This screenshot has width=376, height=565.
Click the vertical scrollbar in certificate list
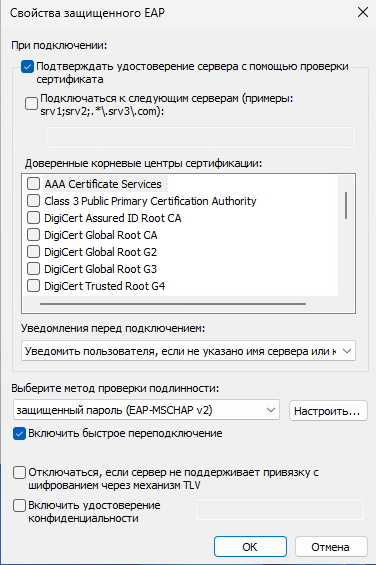(x=346, y=205)
